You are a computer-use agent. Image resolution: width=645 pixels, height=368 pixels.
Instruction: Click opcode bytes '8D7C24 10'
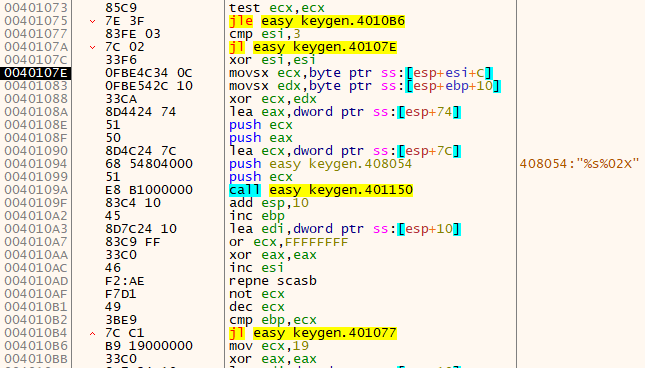coord(141,229)
